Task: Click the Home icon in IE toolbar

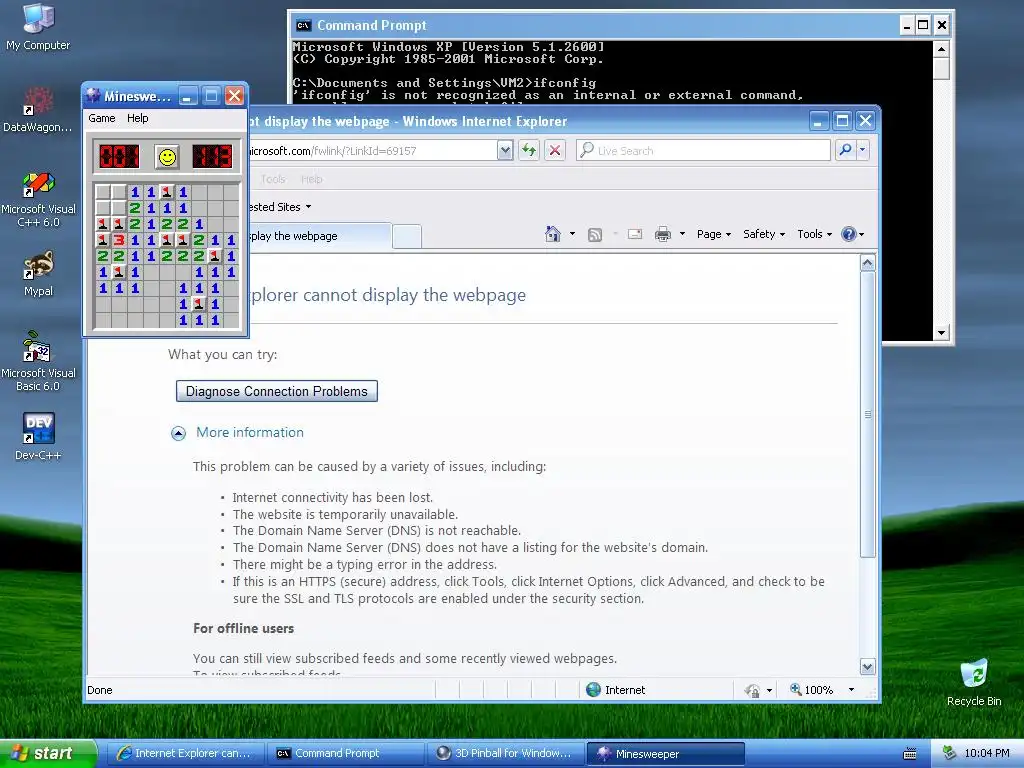Action: pyautogui.click(x=552, y=234)
